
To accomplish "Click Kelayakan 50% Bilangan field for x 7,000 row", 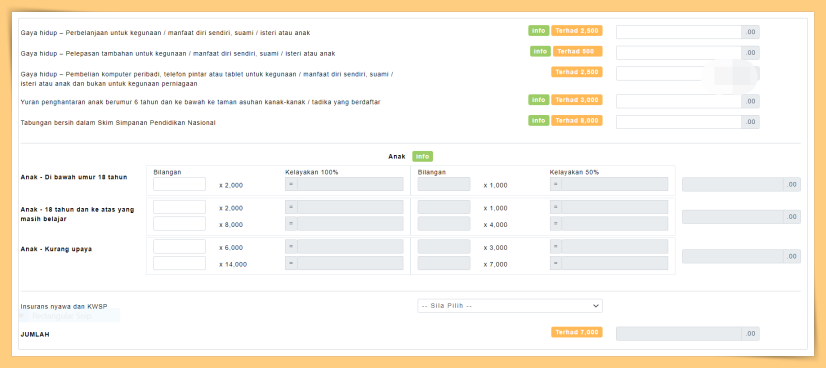I will [x=444, y=263].
